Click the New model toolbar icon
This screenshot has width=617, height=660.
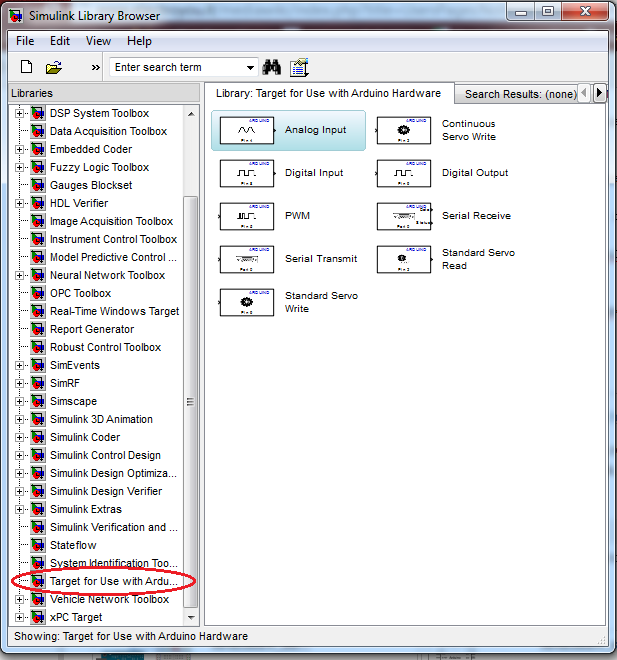[27, 67]
